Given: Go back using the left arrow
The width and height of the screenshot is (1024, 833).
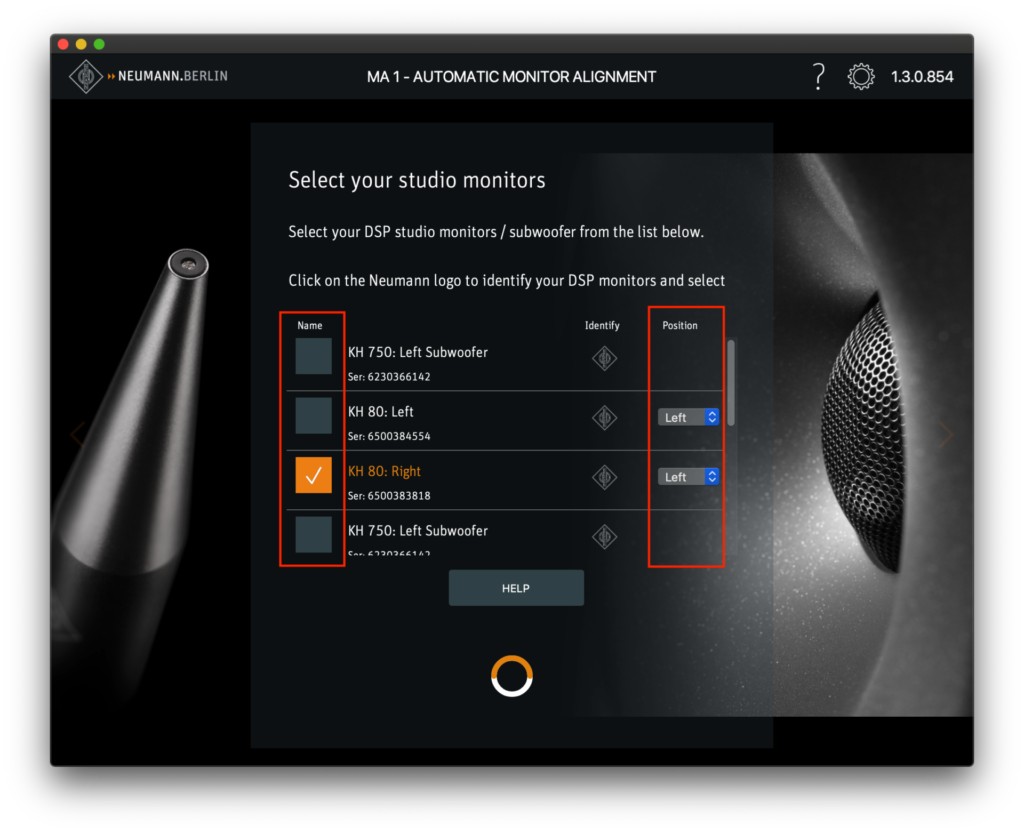Looking at the screenshot, I should (x=77, y=433).
